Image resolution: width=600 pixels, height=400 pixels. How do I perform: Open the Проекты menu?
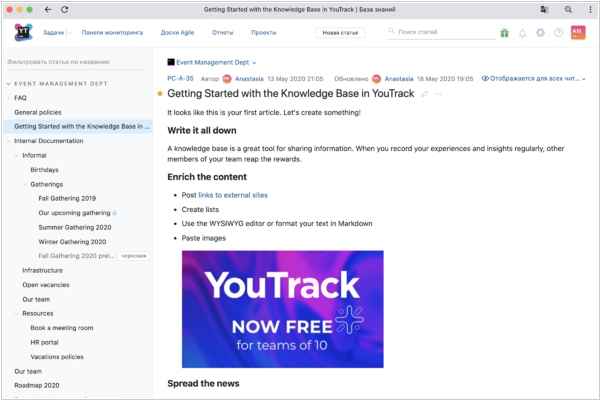click(x=264, y=33)
